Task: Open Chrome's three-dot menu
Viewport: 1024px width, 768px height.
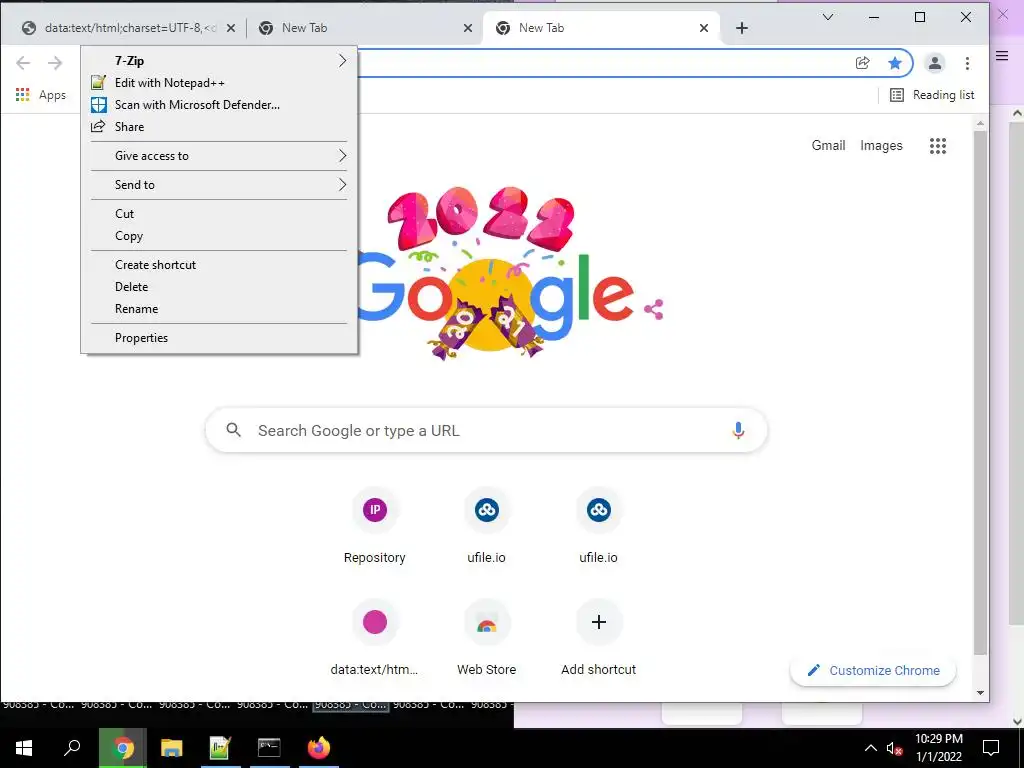Action: (967, 63)
